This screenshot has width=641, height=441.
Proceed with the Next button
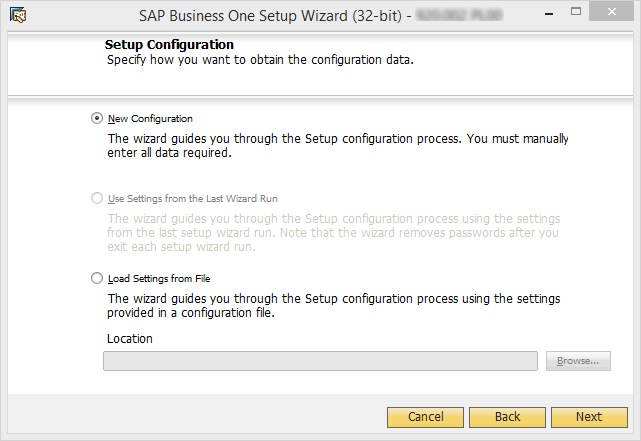point(589,417)
